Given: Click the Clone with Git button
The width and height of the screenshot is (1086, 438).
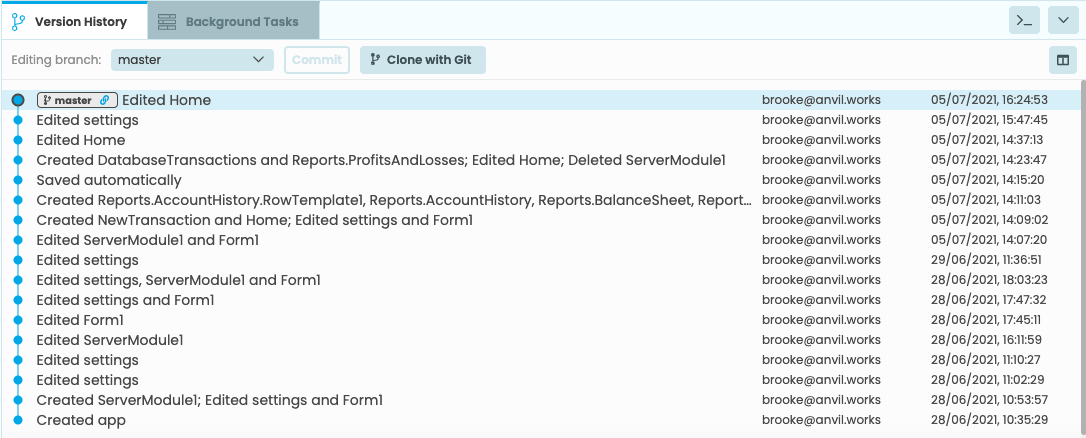Looking at the screenshot, I should click(x=422, y=60).
